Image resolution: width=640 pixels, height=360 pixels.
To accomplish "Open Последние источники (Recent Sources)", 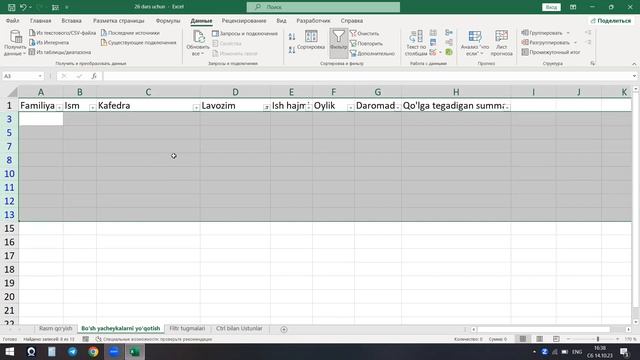I will click(130, 33).
